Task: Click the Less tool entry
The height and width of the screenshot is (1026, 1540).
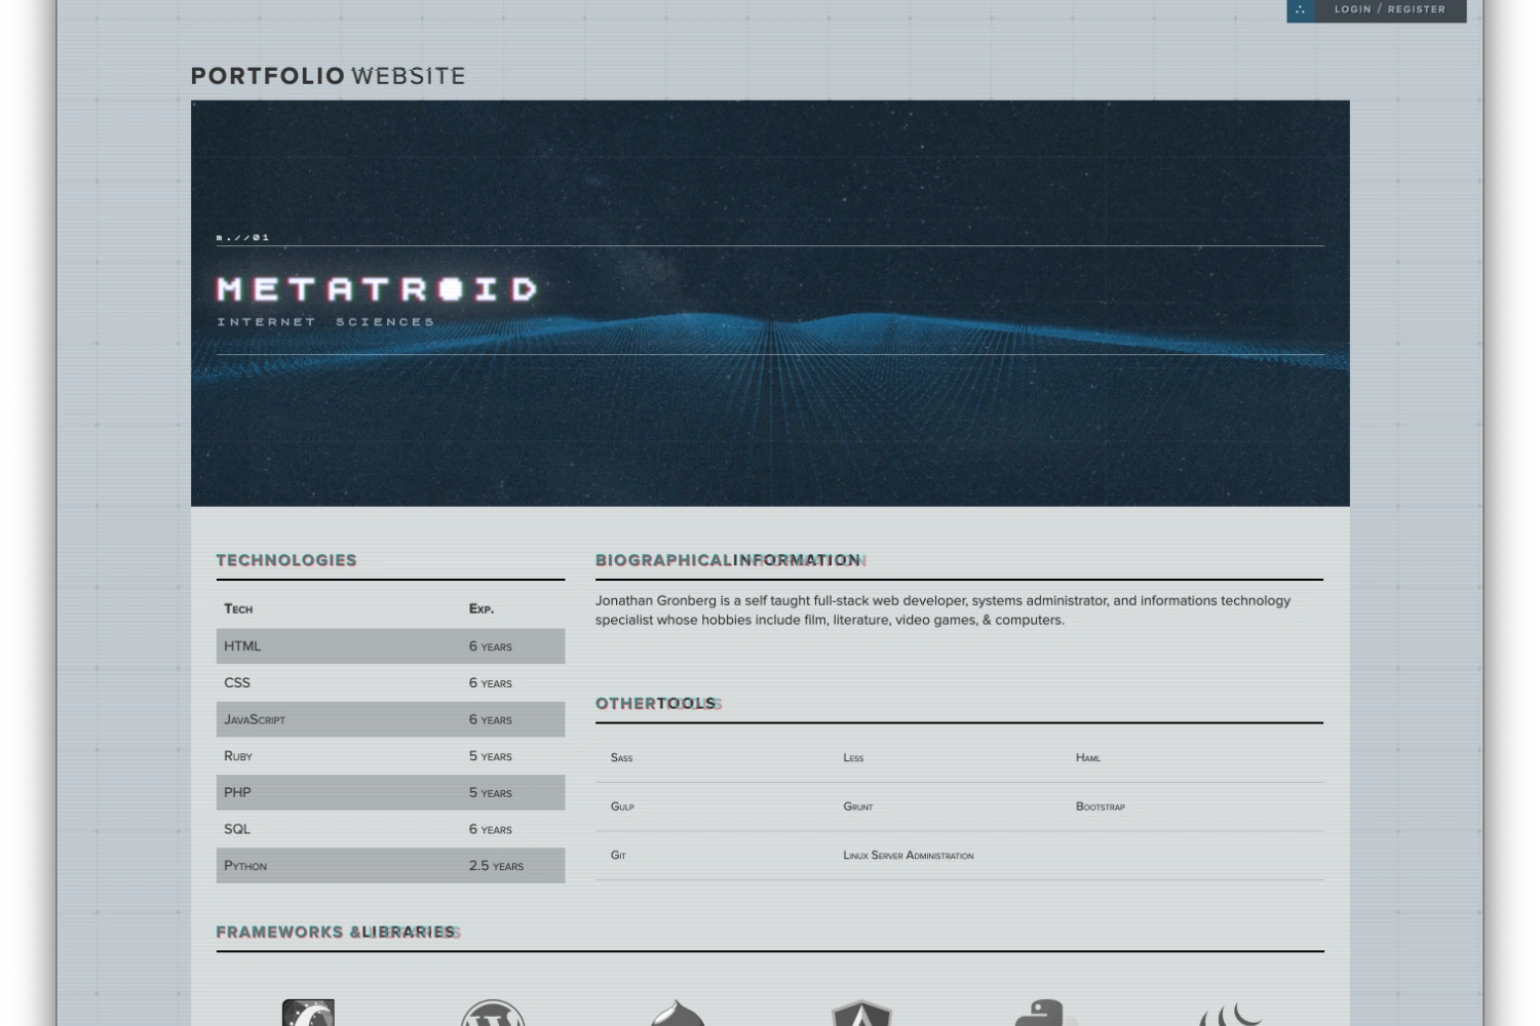Action: tap(853, 758)
